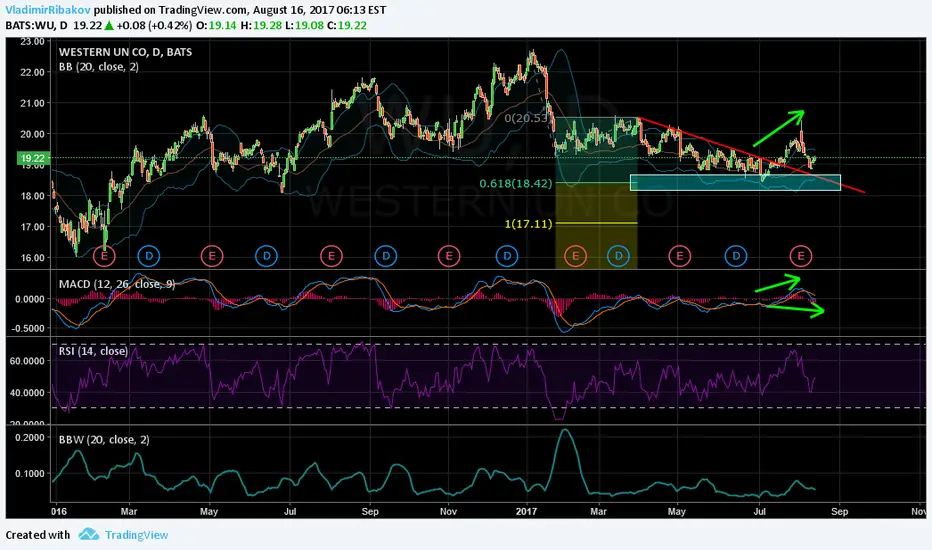
Task: Click the MACD 0.0000 axis value
Action: tap(29, 299)
